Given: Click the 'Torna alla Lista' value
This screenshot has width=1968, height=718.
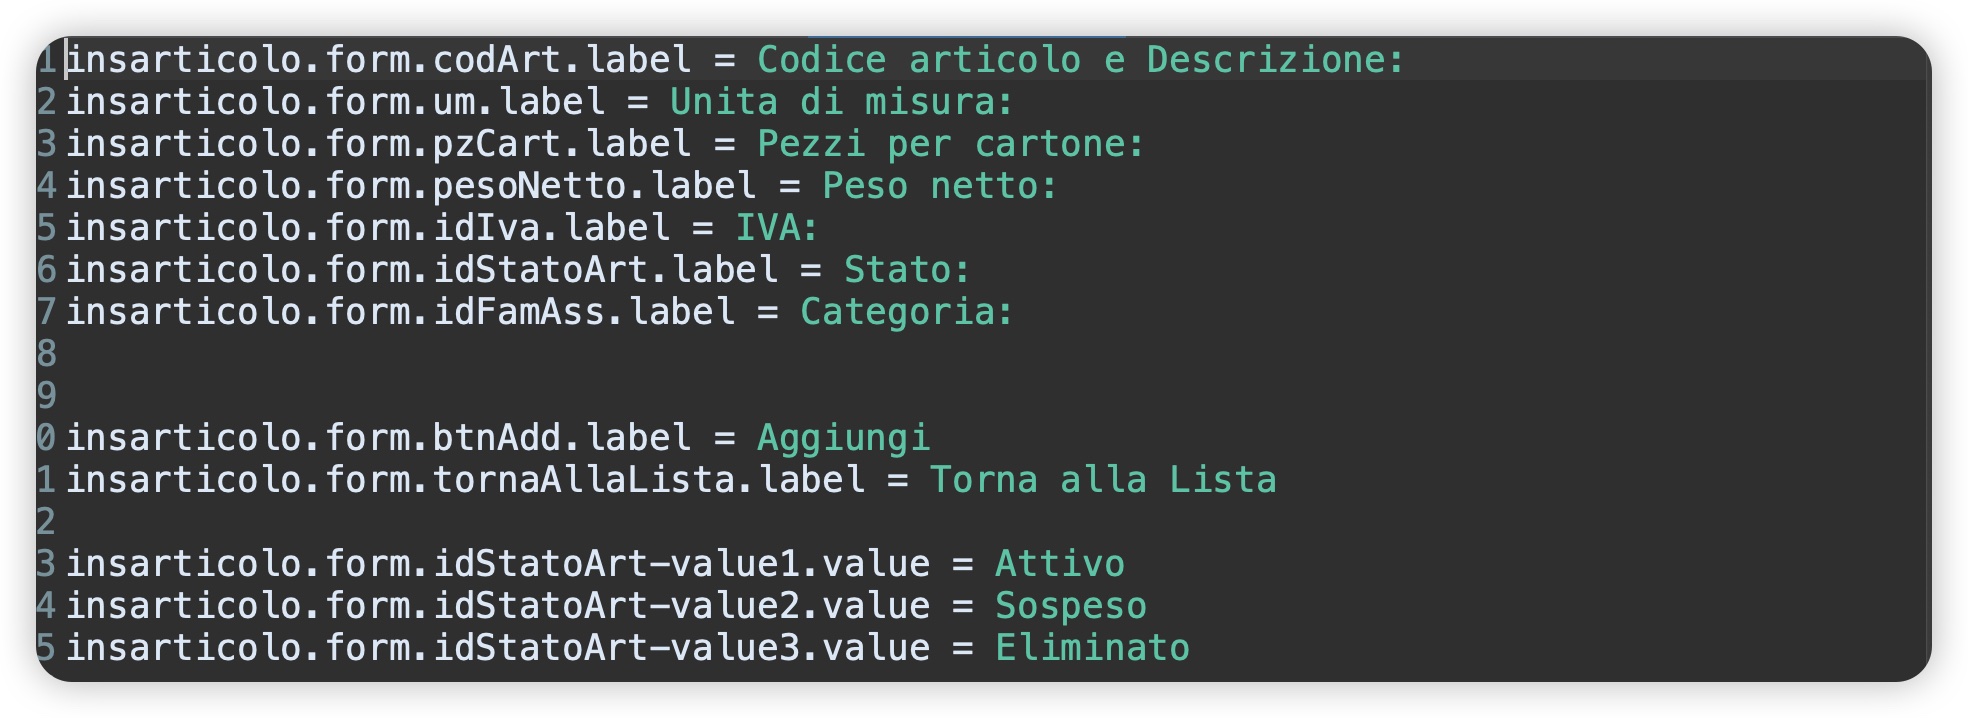Looking at the screenshot, I should pyautogui.click(x=1103, y=480).
